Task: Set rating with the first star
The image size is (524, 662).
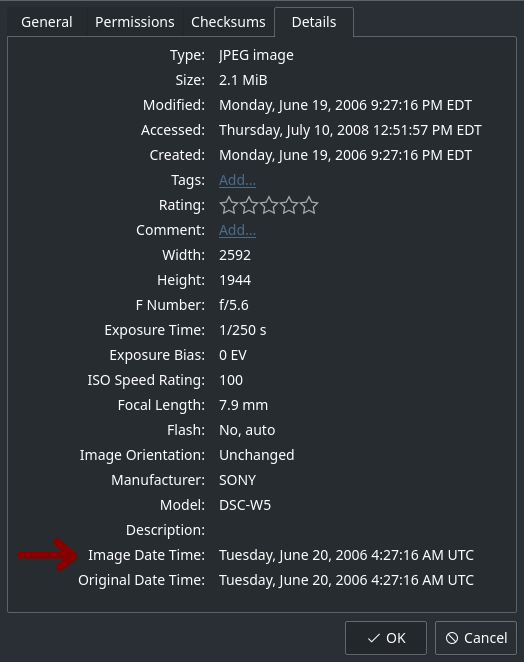Action: click(x=228, y=205)
